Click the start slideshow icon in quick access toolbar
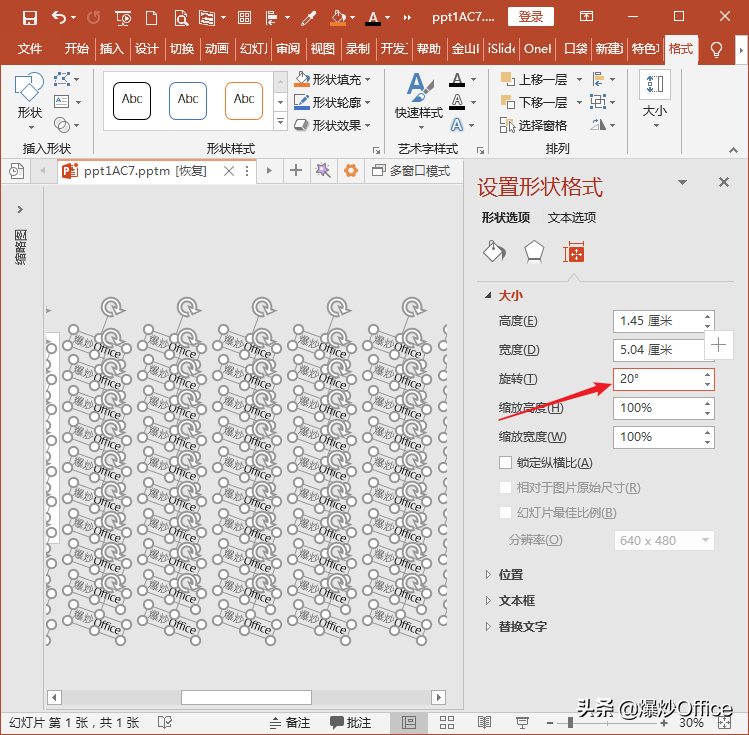 pyautogui.click(x=123, y=18)
